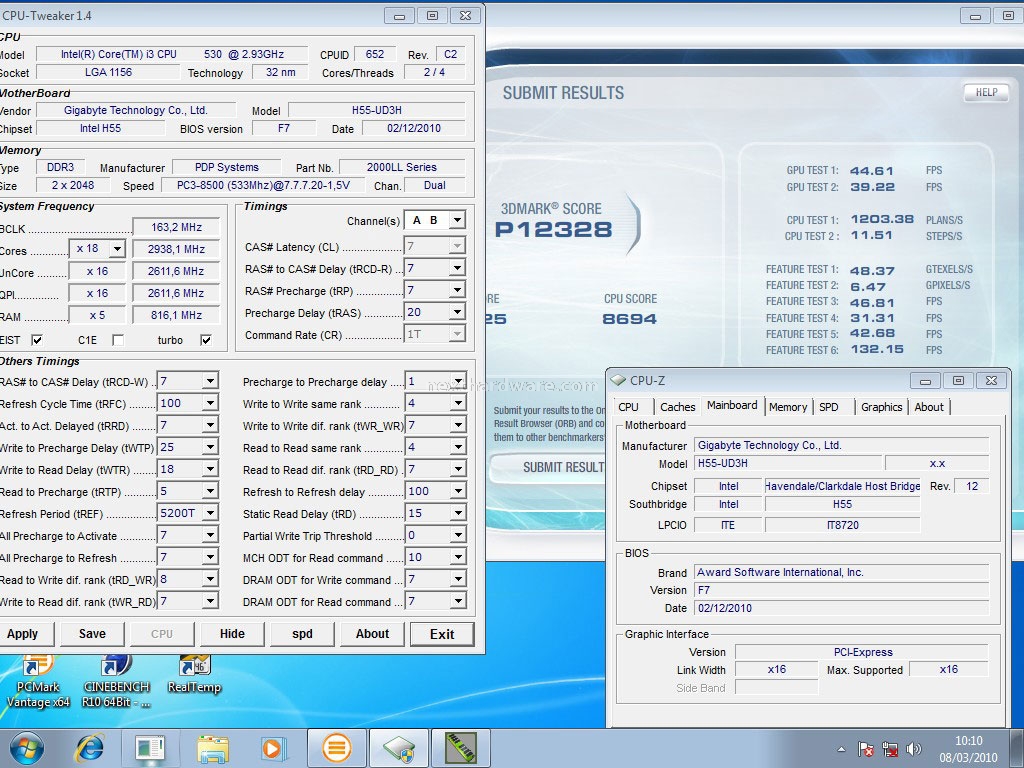Click the CPU-Z window title icon
Image resolution: width=1024 pixels, height=768 pixels.
[617, 380]
